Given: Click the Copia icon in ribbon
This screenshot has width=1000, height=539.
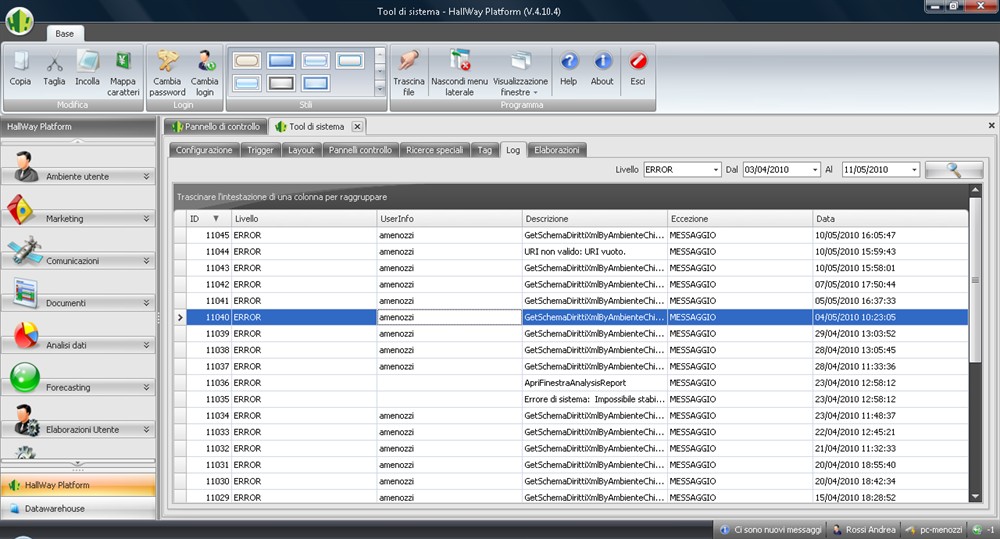Looking at the screenshot, I should (x=20, y=62).
